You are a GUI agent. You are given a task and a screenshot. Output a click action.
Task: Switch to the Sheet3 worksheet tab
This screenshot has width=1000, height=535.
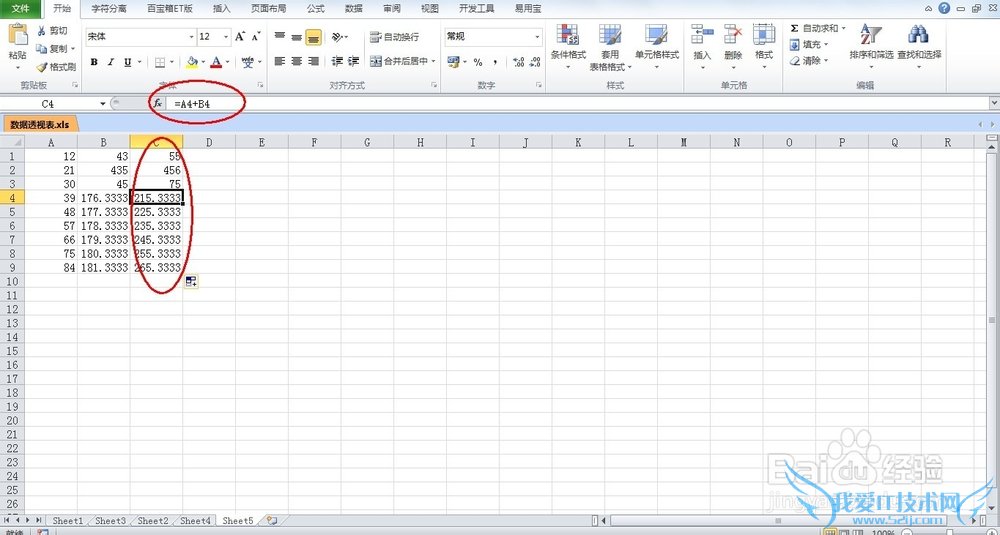point(110,521)
